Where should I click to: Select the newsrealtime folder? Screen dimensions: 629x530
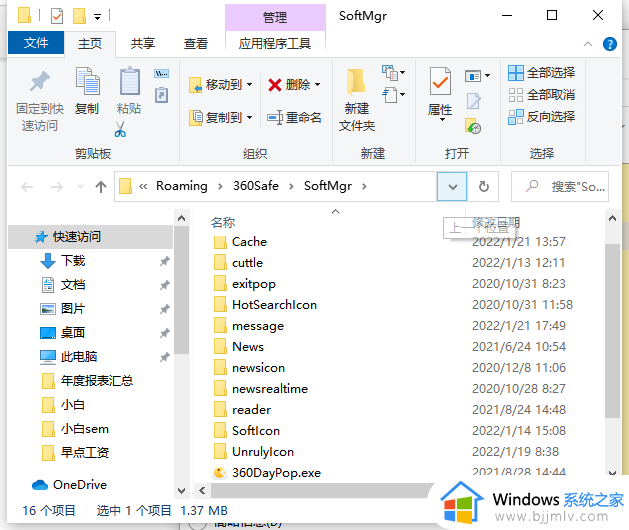coord(261,389)
